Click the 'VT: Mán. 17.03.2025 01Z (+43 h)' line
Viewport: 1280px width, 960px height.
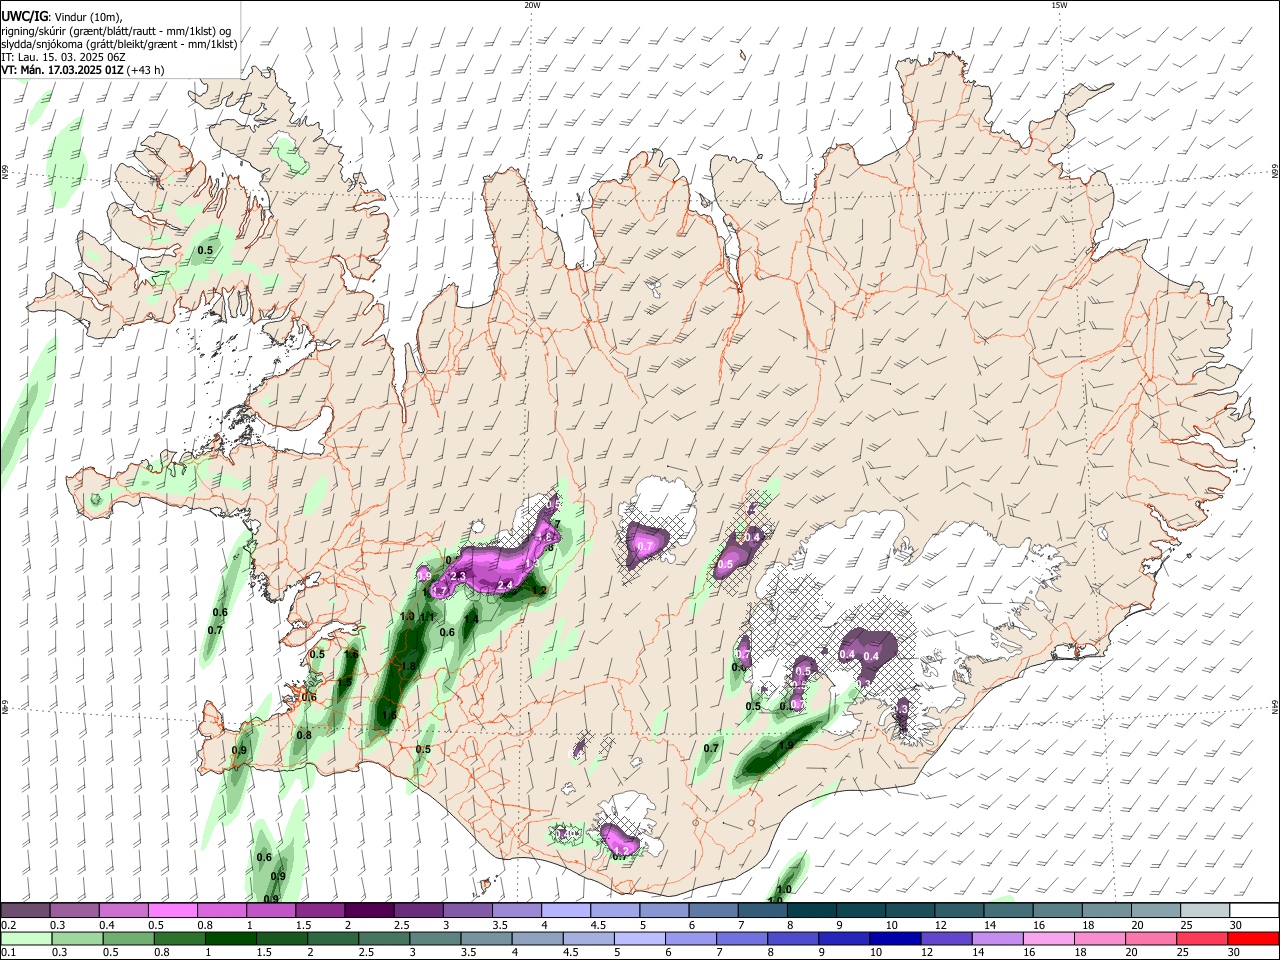tap(83, 70)
